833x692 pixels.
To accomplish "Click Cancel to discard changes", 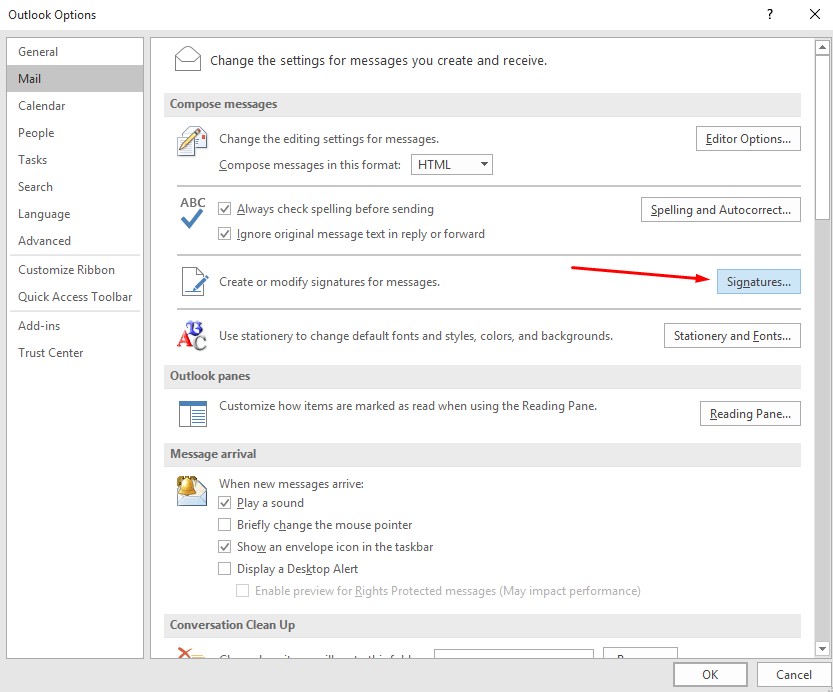I will click(x=794, y=674).
